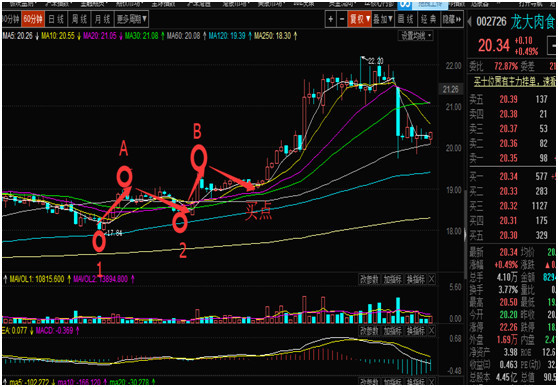Click the price axis tag 21.26
Viewport: 558px width, 387px height.
451,89
